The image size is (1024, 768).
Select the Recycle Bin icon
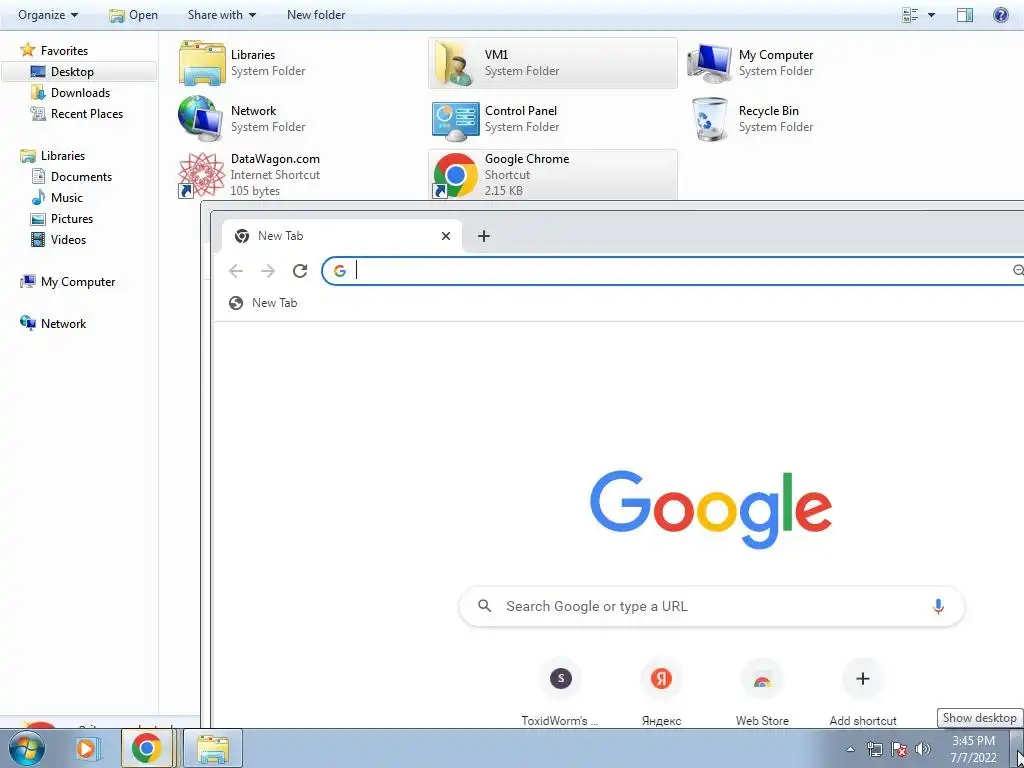coord(710,119)
